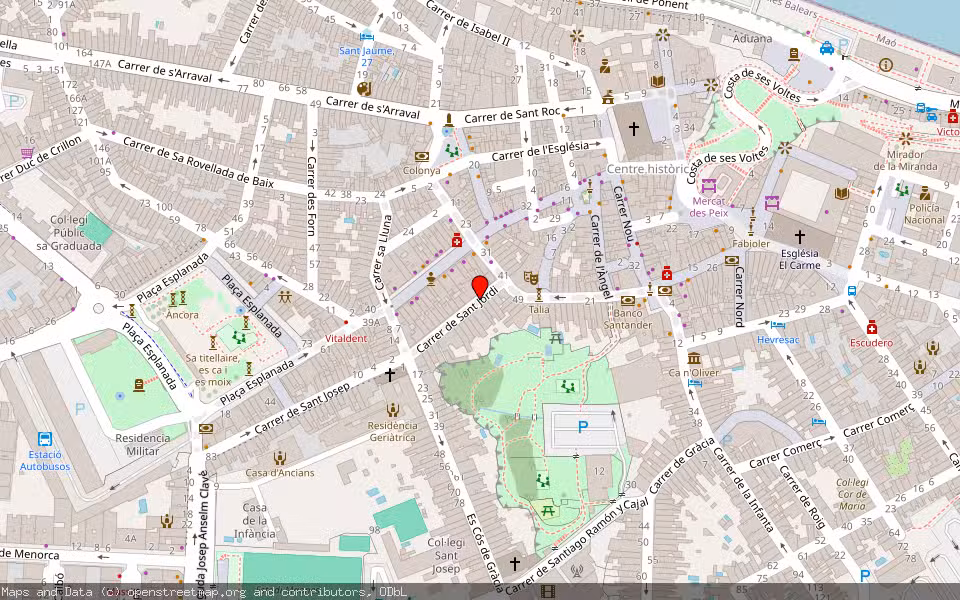Click the Policía Nacional police icon
The height and width of the screenshot is (600, 960).
tap(924, 193)
